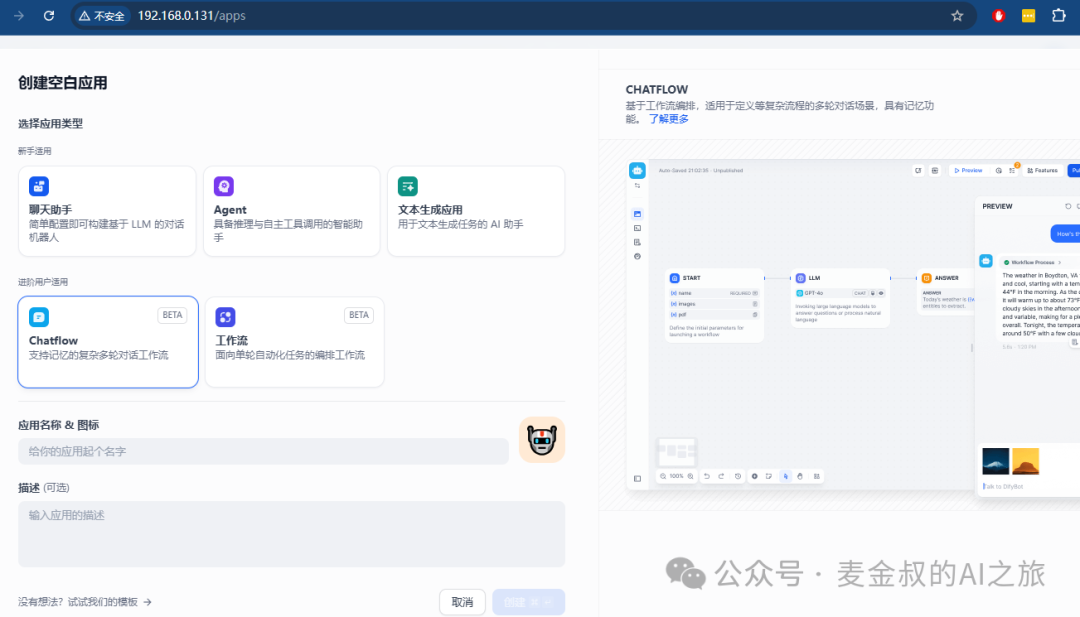Click the blue robot app icon in preview sidebar

[637, 170]
